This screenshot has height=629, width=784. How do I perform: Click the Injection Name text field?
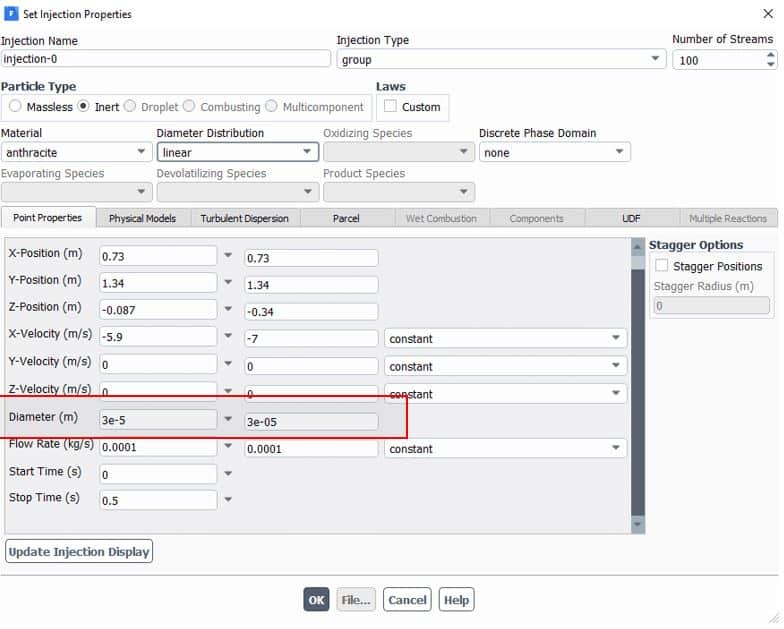165,59
